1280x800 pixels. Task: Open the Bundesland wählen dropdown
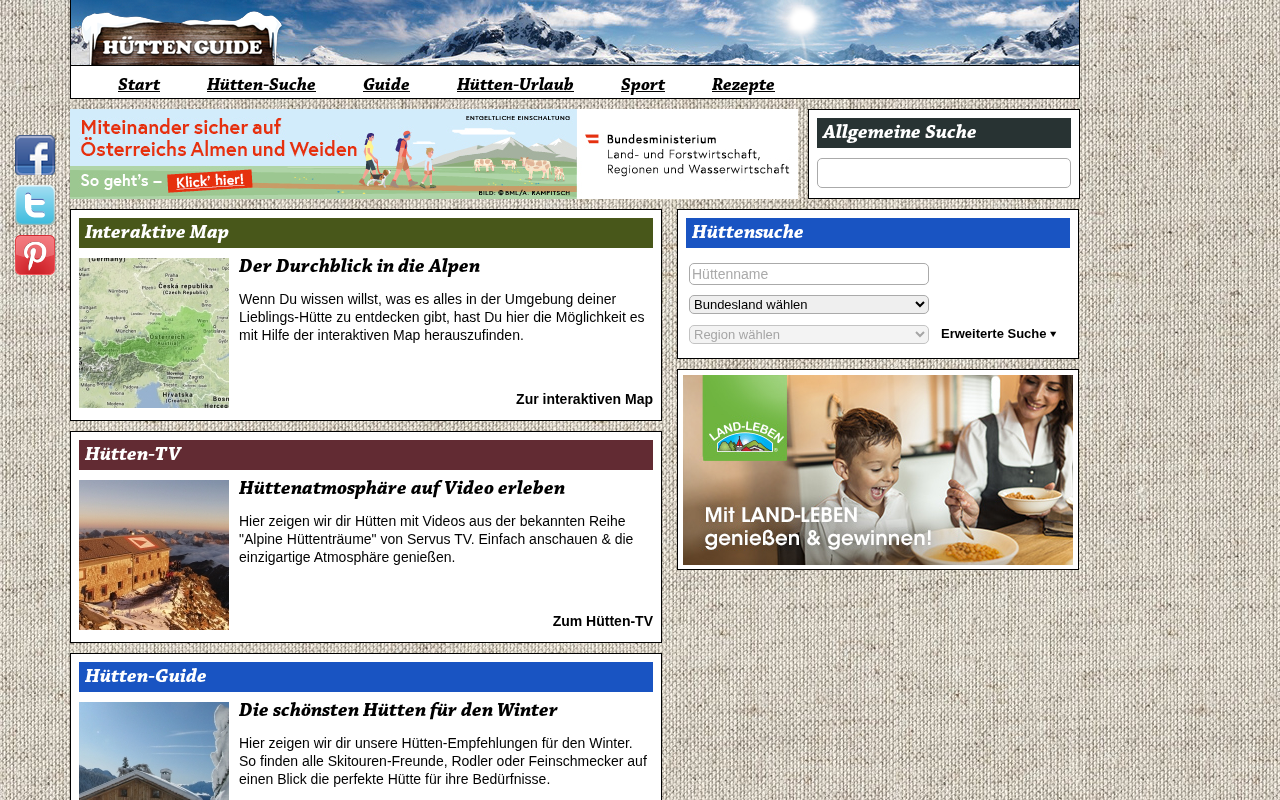[x=809, y=304]
